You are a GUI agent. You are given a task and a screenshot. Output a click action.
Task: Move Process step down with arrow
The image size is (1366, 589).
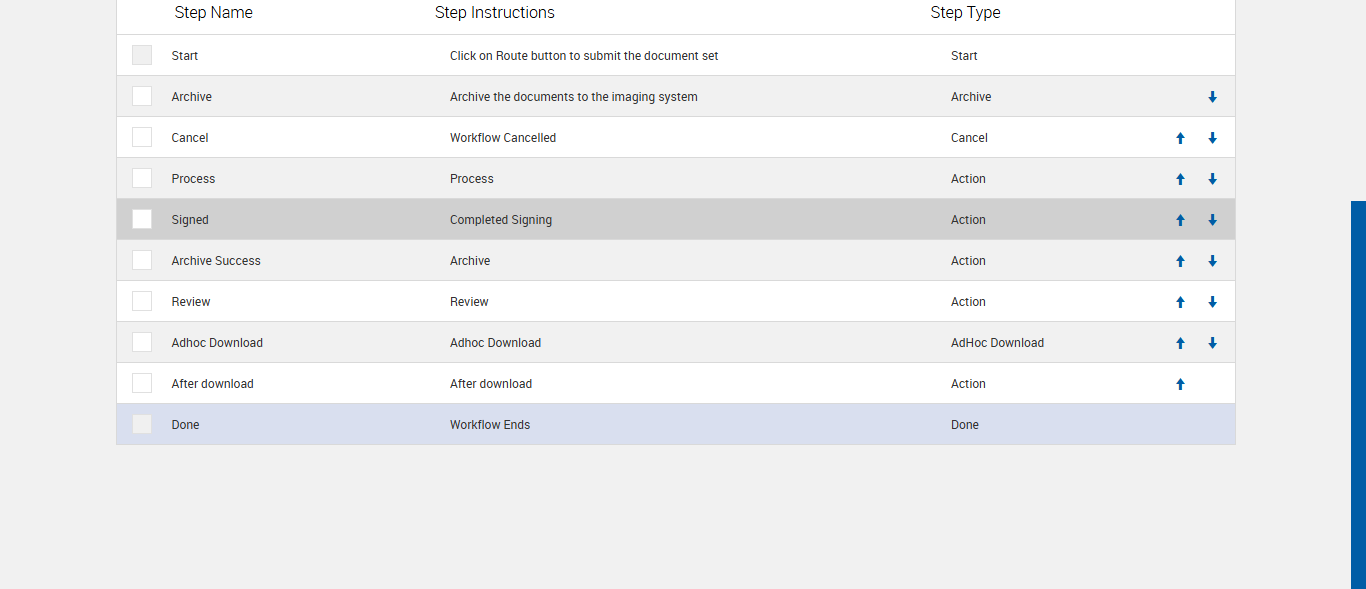(1212, 179)
